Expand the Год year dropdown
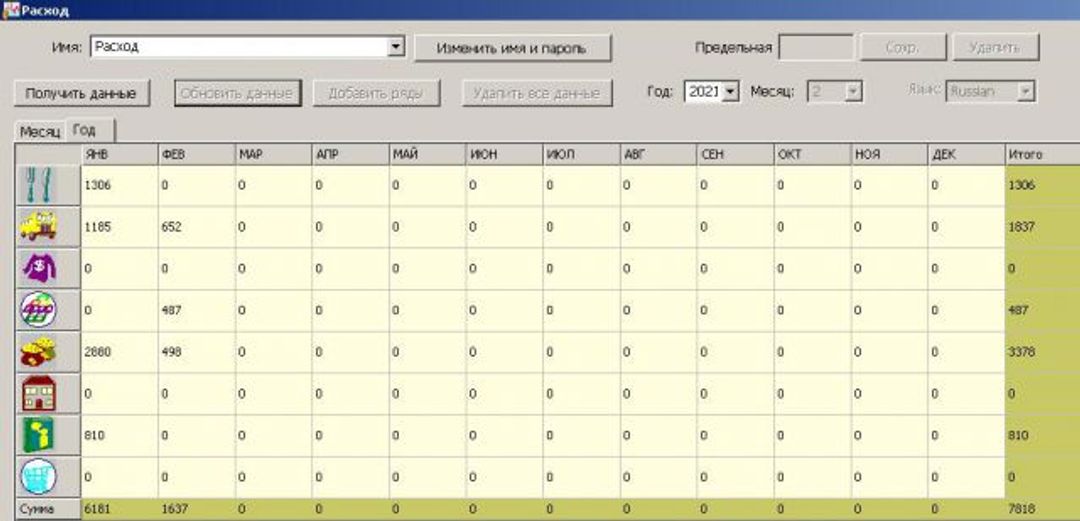1080x521 pixels. click(x=729, y=91)
